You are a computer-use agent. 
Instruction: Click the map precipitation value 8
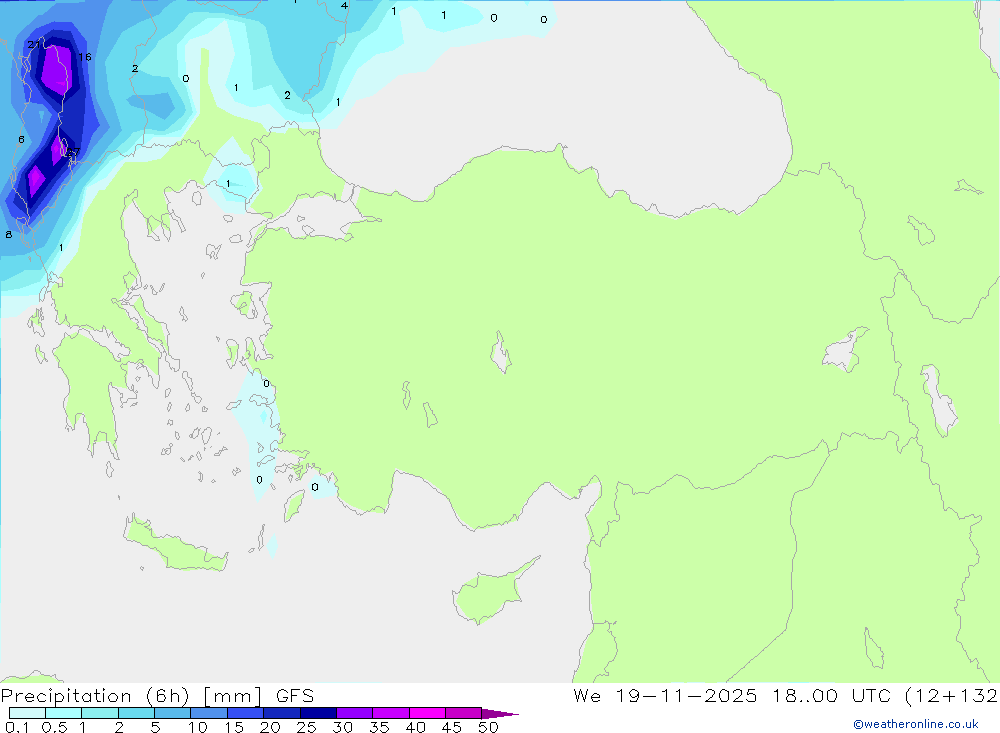coord(8,234)
